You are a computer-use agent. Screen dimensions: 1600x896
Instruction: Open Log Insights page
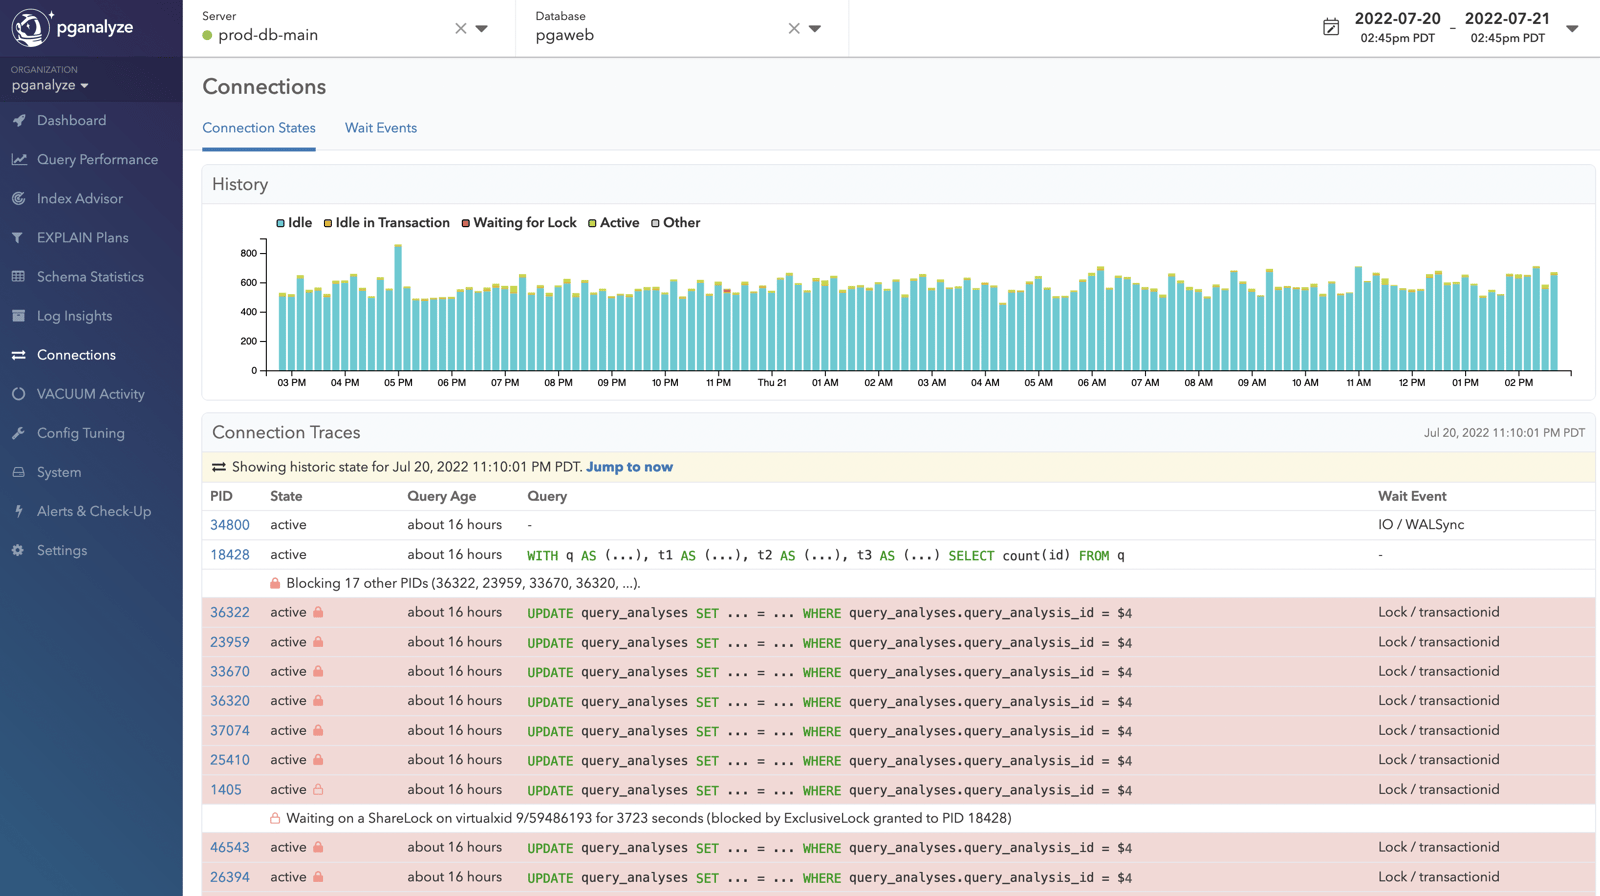(74, 316)
